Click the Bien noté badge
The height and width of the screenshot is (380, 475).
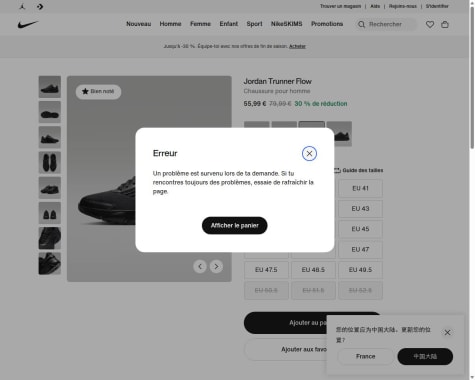(98, 92)
